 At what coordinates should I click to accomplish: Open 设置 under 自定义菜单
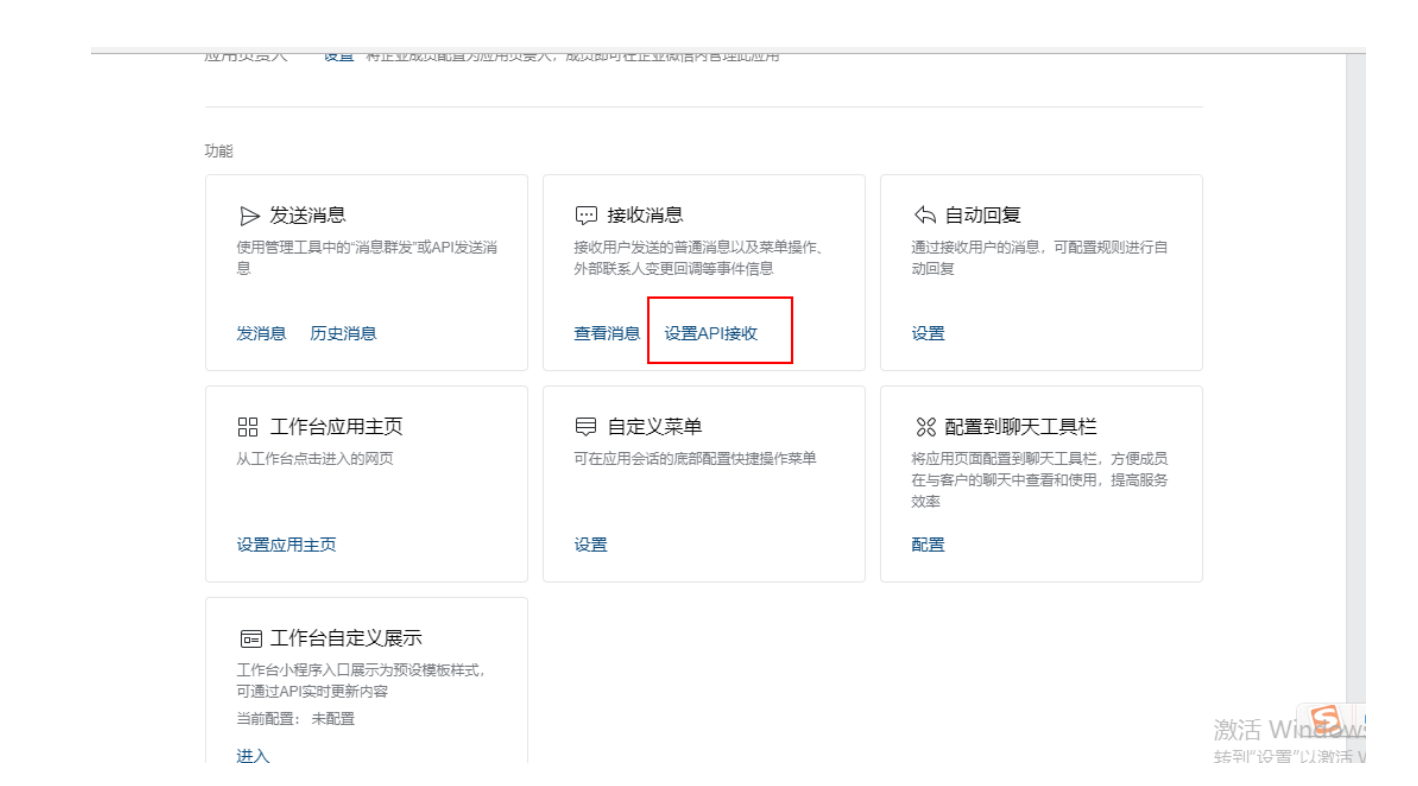pos(591,545)
